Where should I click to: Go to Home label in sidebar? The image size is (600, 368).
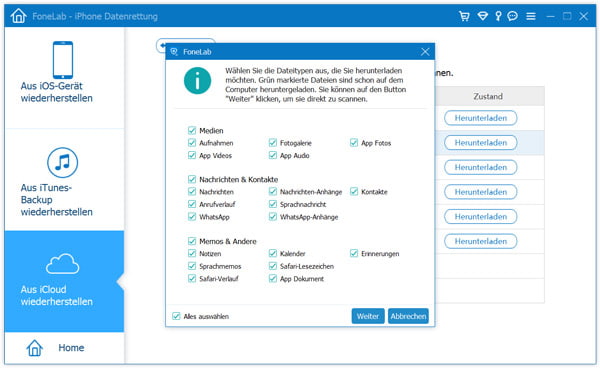71,348
